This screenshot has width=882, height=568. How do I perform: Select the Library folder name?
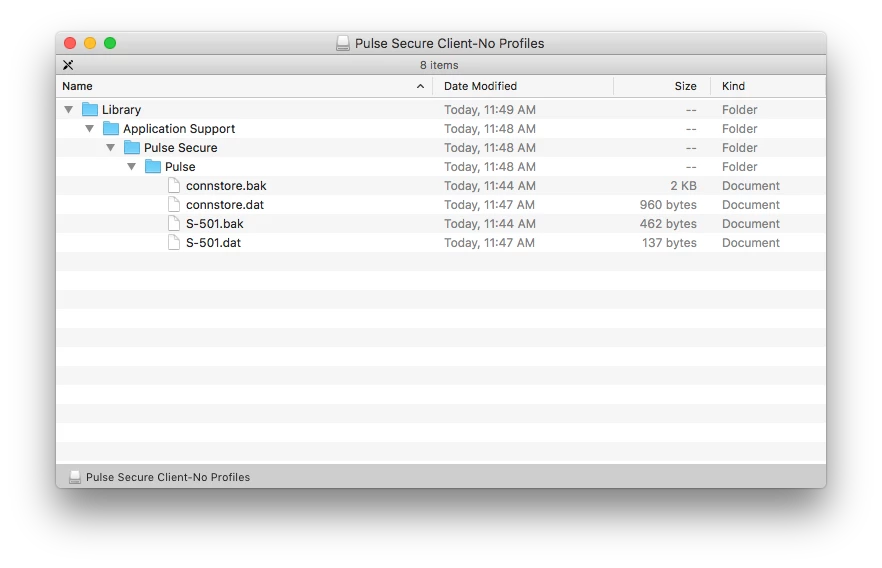pyautogui.click(x=122, y=110)
